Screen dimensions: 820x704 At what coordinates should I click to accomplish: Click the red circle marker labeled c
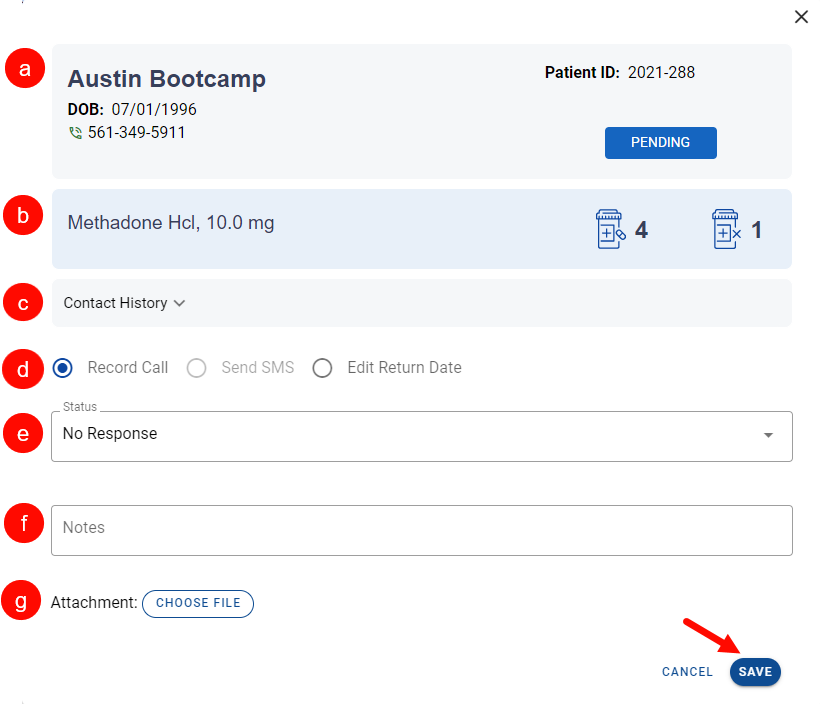[25, 303]
